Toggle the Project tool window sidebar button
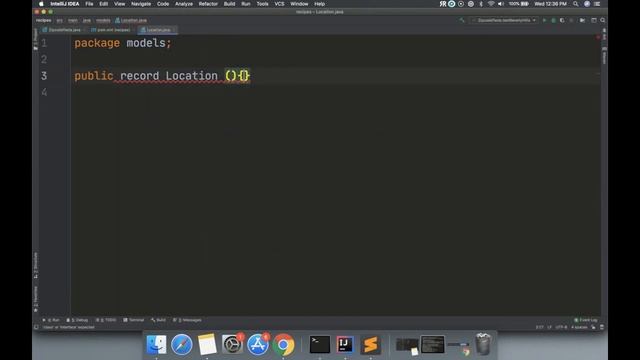The image size is (640, 360). (36, 39)
